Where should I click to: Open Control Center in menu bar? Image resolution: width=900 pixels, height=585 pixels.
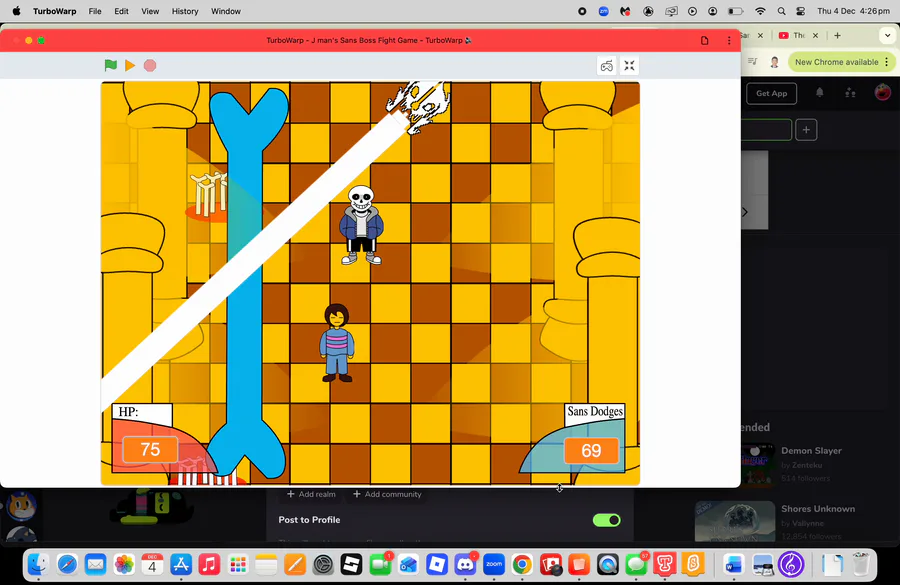[801, 11]
